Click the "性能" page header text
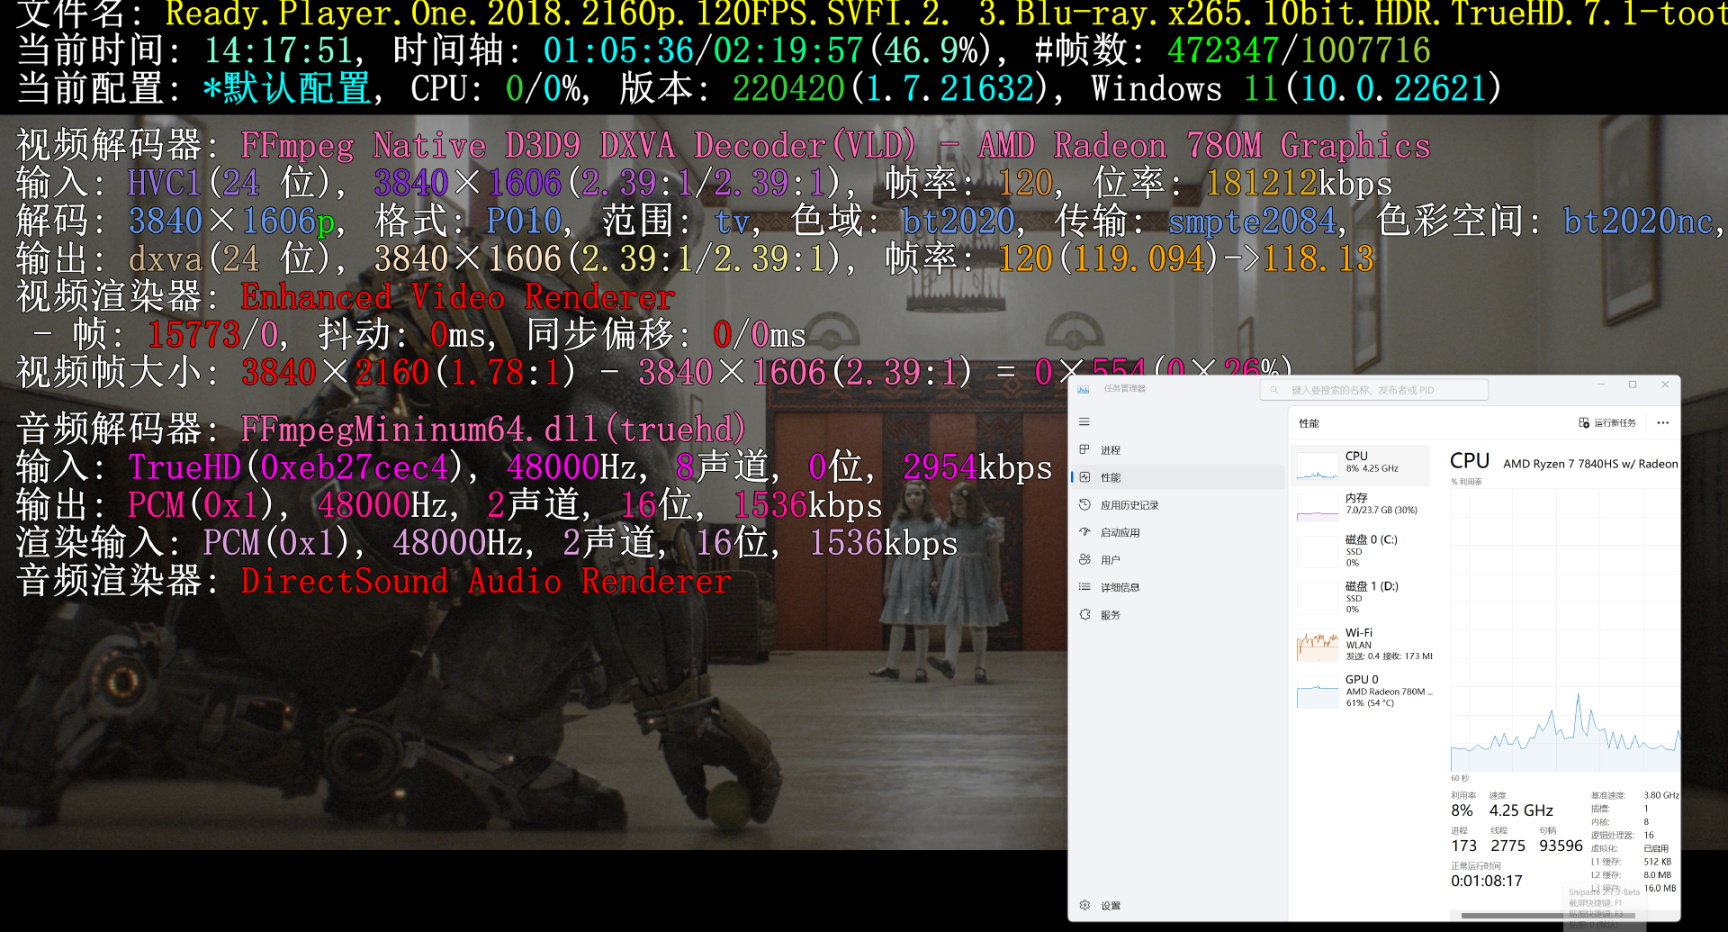The height and width of the screenshot is (932, 1728). coord(1309,424)
